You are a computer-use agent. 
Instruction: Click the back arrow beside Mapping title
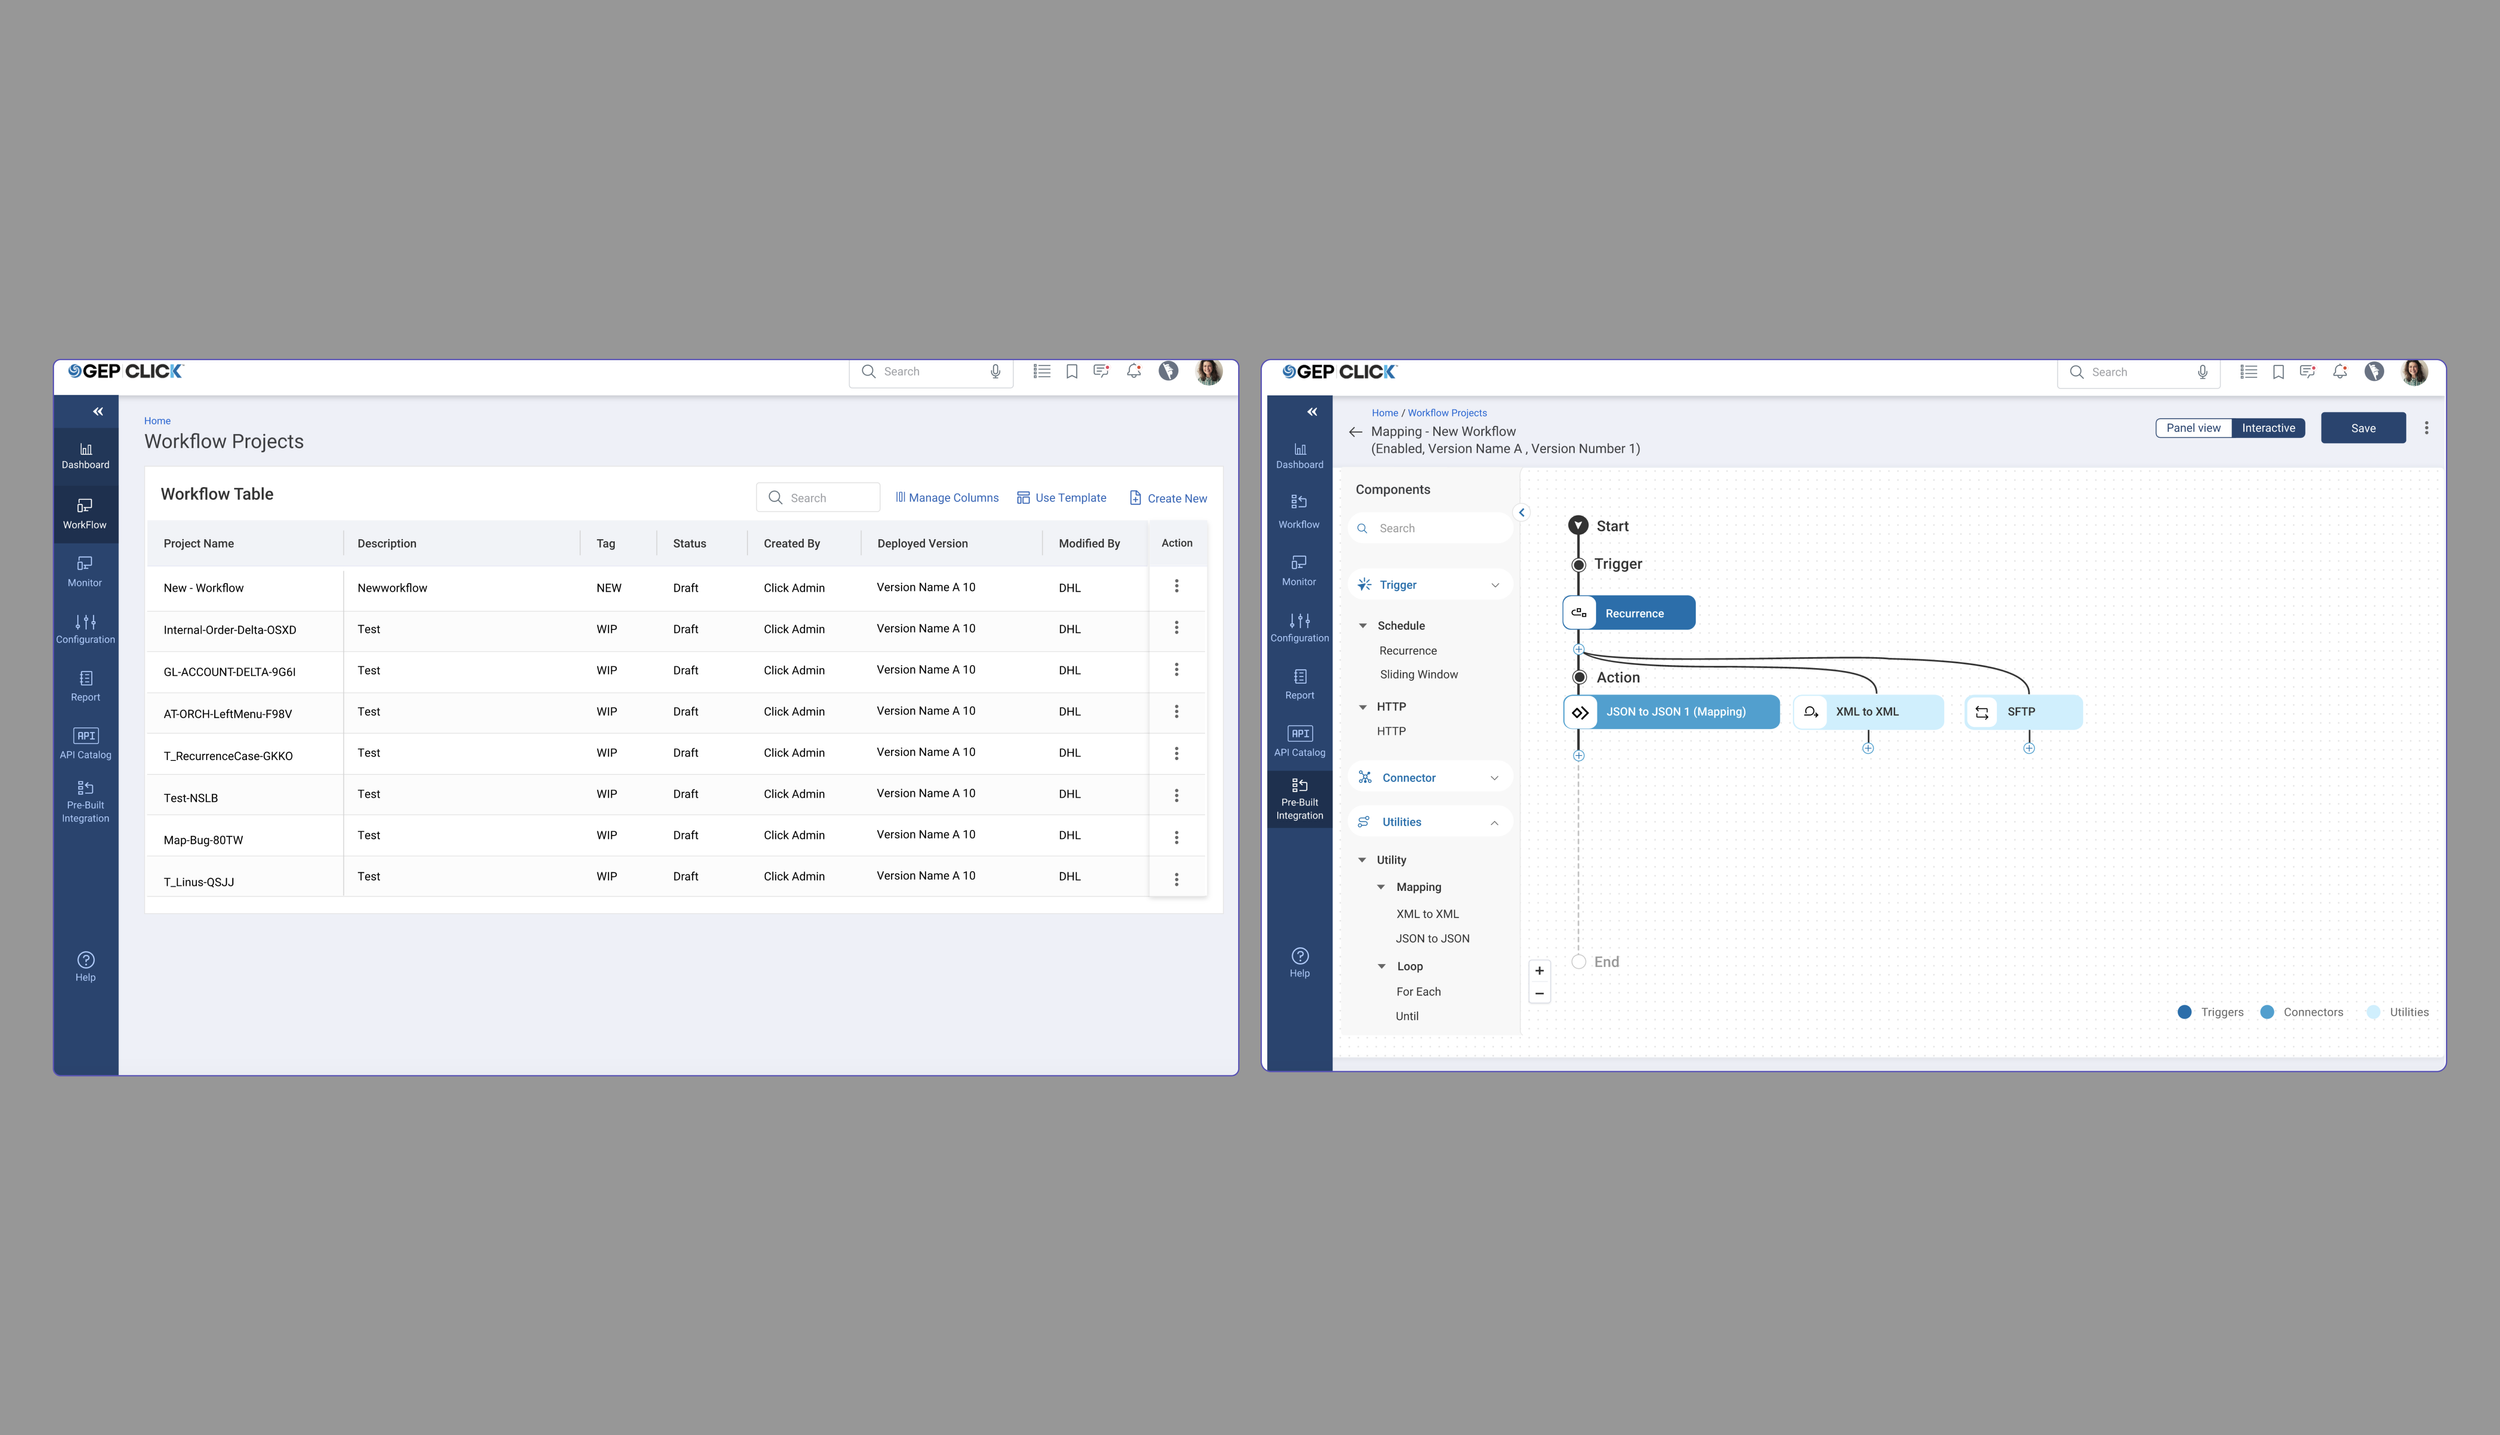pyautogui.click(x=1355, y=432)
